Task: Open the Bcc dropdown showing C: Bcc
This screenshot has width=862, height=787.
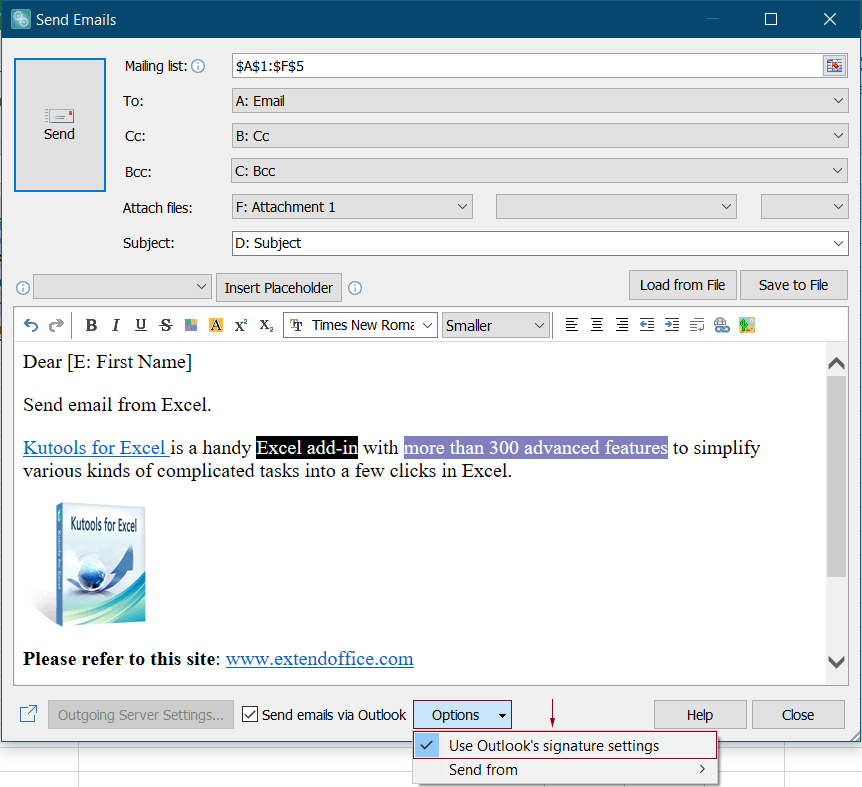Action: (539, 171)
